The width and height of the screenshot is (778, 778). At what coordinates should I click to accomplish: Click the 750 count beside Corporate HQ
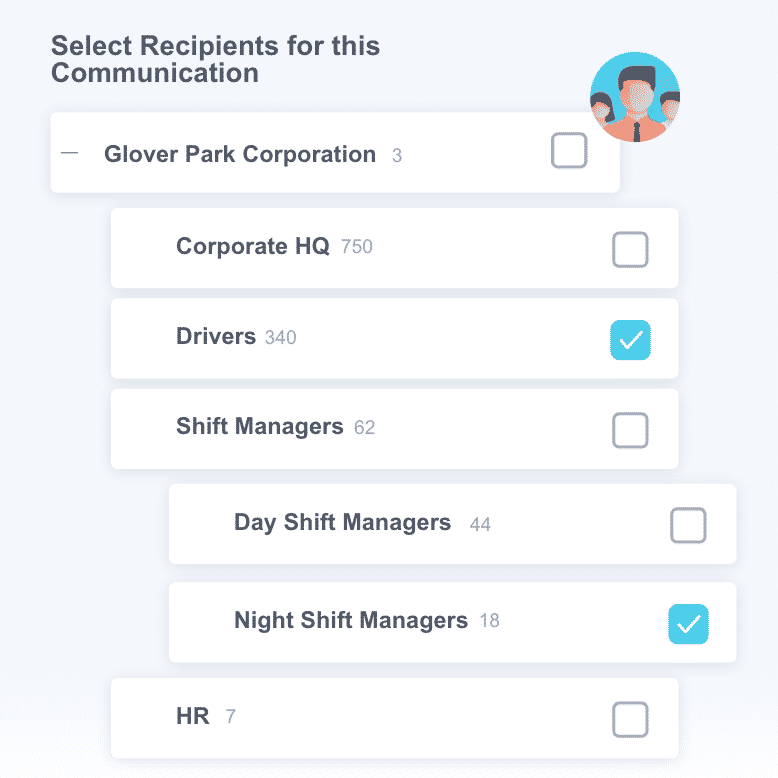tap(357, 247)
